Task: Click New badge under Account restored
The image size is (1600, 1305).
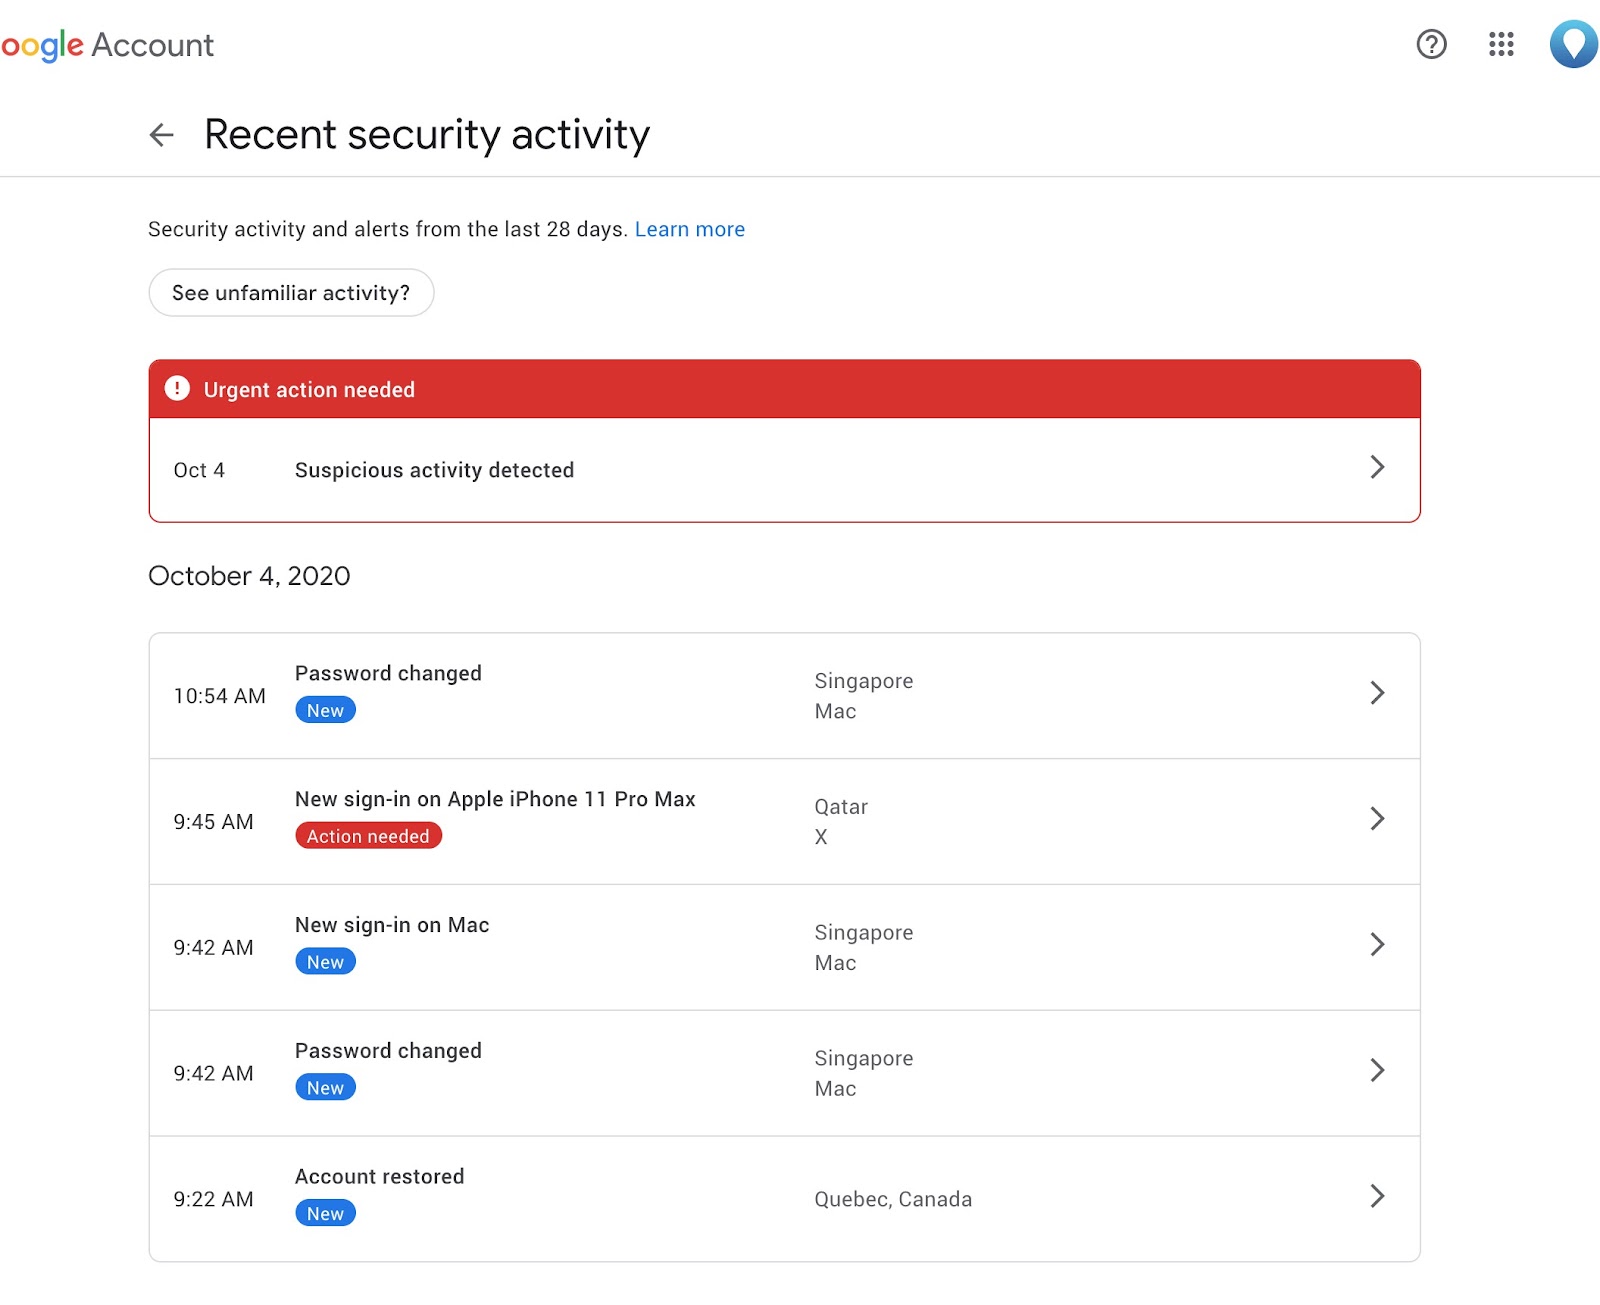Action: point(325,1214)
